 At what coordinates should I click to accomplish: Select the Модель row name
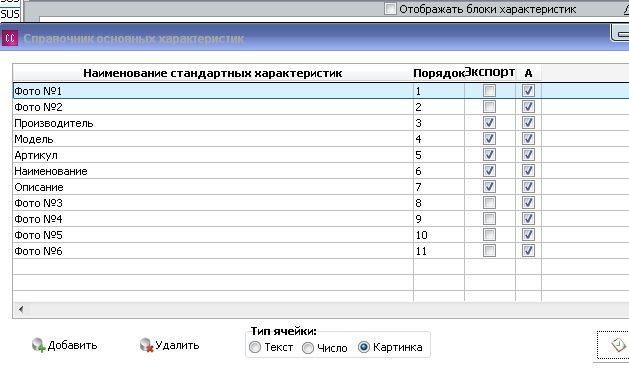34,139
